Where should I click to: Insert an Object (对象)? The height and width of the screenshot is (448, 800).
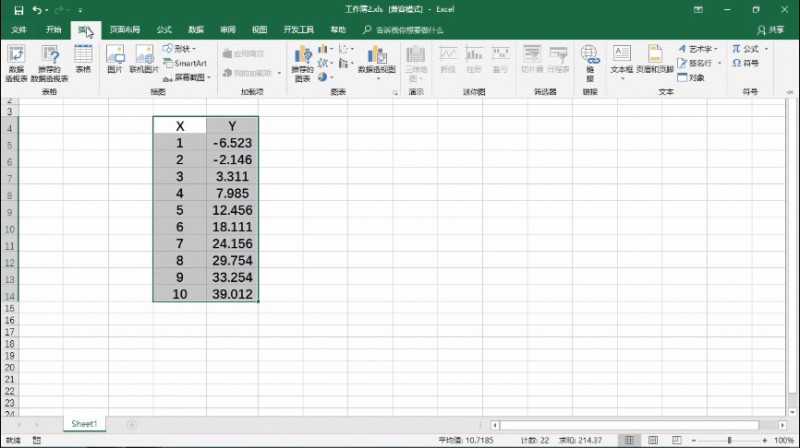(691, 78)
